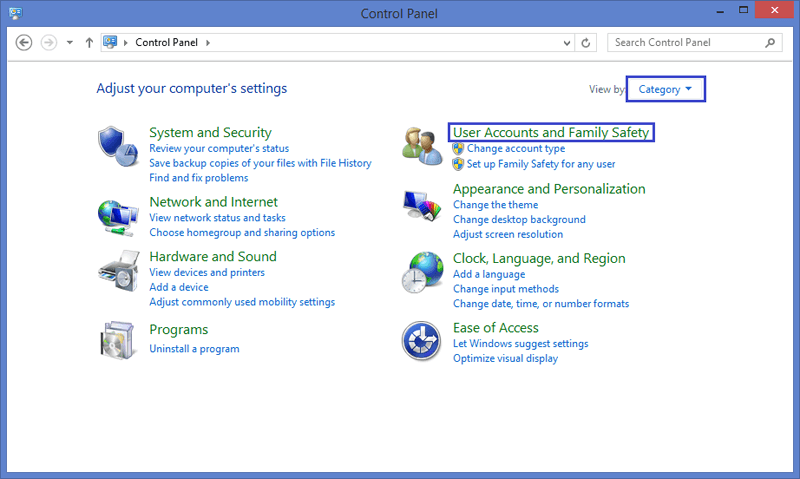The image size is (800, 479).
Task: Open User Accounts and Family Safety
Action: coord(551,133)
